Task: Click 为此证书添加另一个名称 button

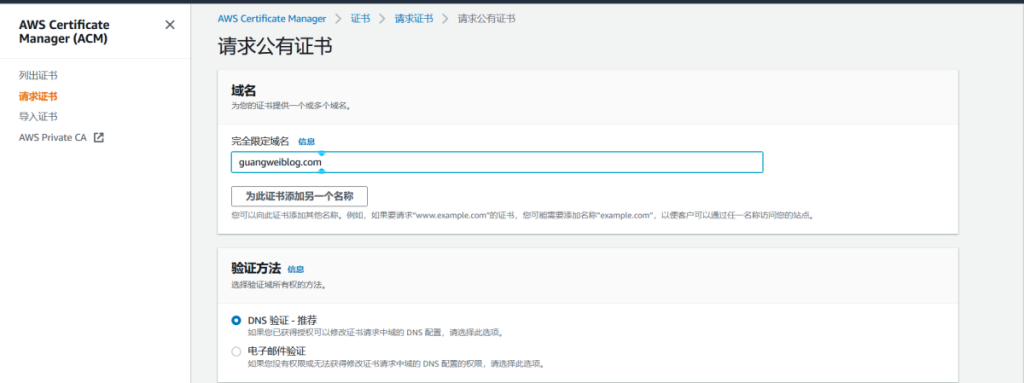Action: [x=299, y=196]
